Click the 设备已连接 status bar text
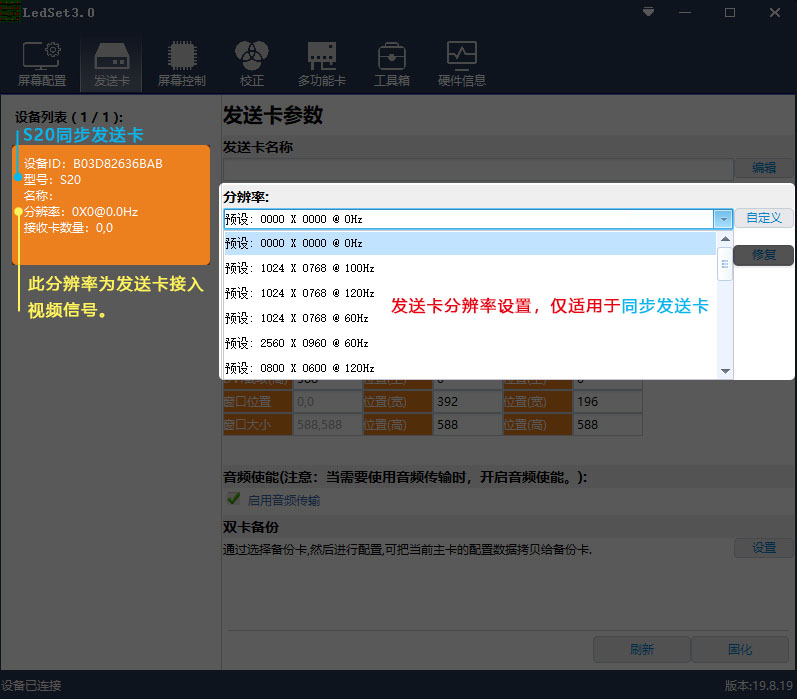This screenshot has width=797, height=699. pyautogui.click(x=31, y=686)
